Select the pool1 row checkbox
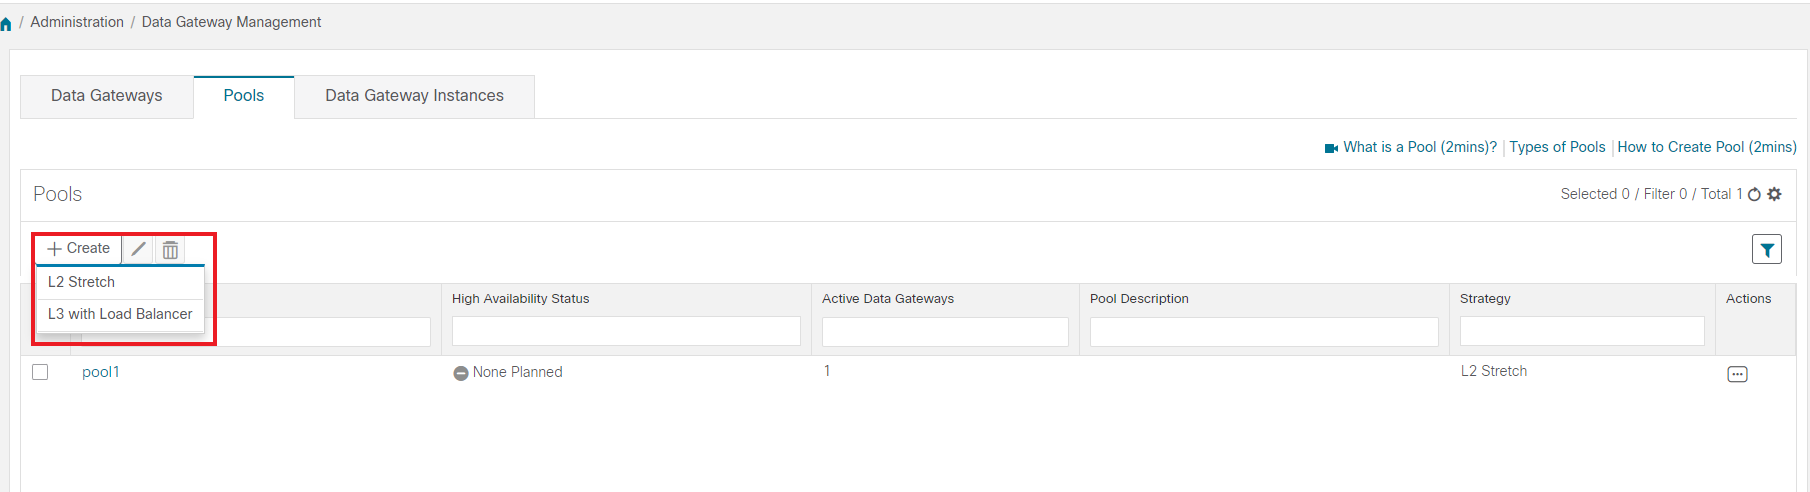This screenshot has height=492, width=1810. click(x=40, y=372)
